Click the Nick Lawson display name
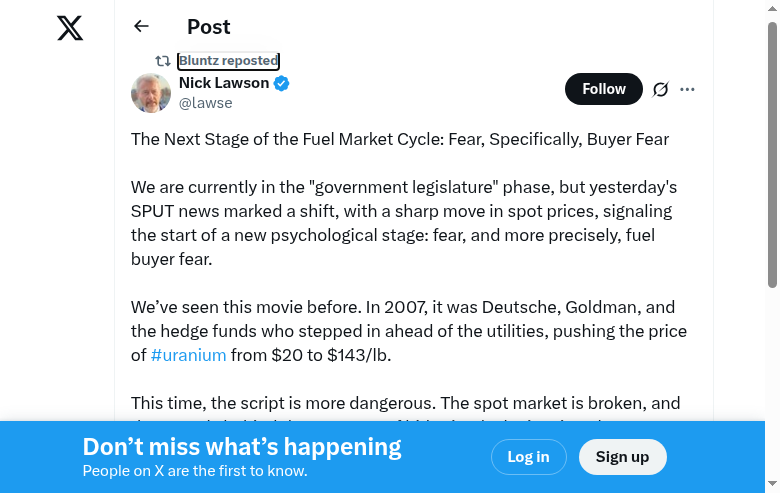Viewport: 780px width, 493px height. point(224,83)
